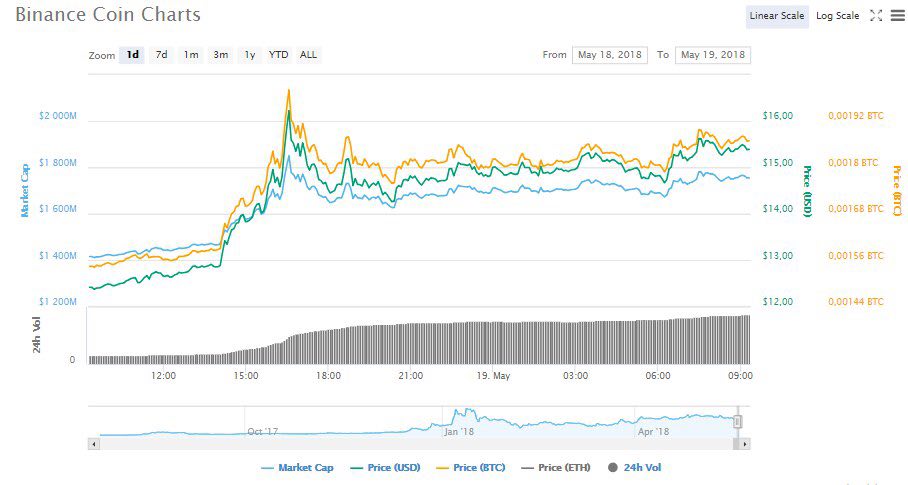Switch to Linear Scale
Viewport: 908px width, 485px height.
[777, 16]
